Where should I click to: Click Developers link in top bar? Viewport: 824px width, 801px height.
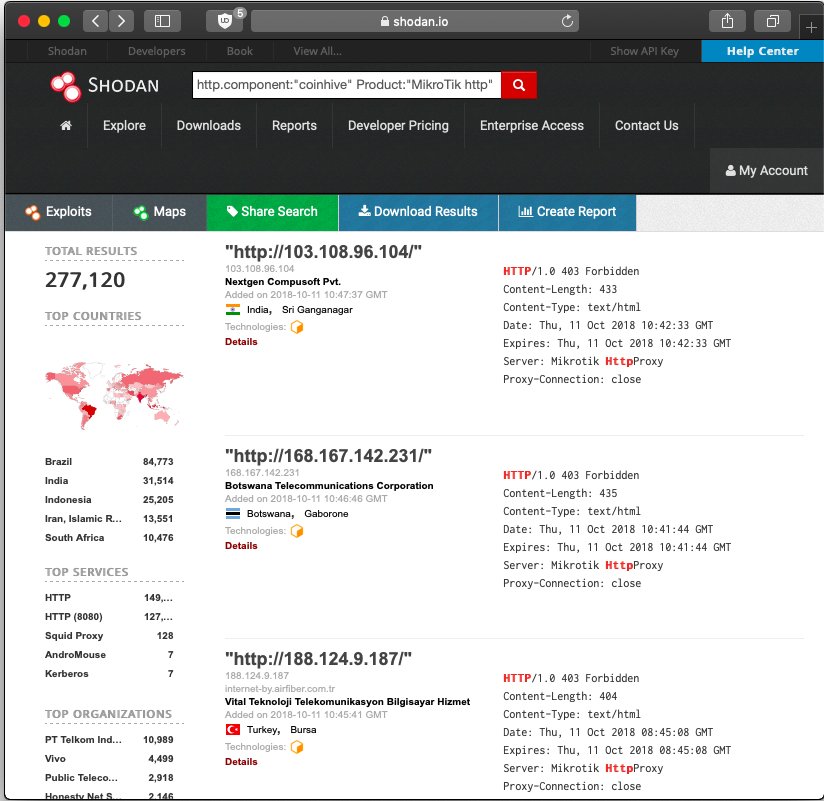(x=157, y=51)
